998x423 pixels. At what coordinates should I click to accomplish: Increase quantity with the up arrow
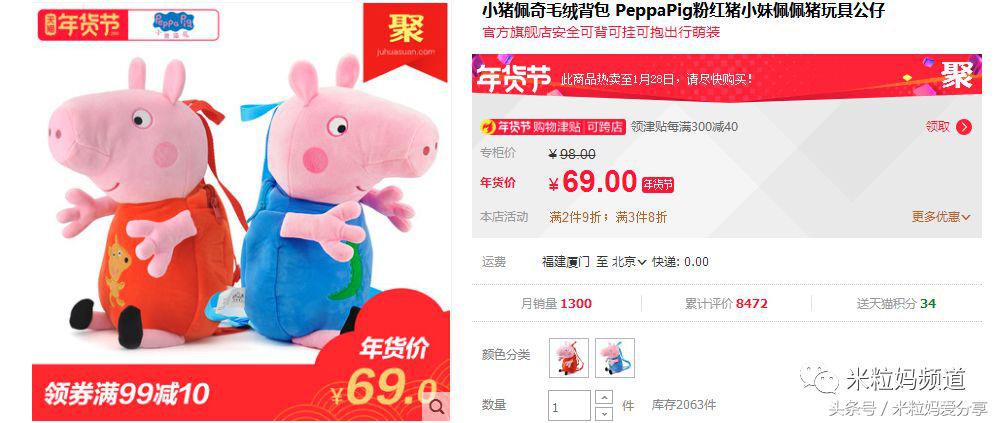(x=604, y=398)
